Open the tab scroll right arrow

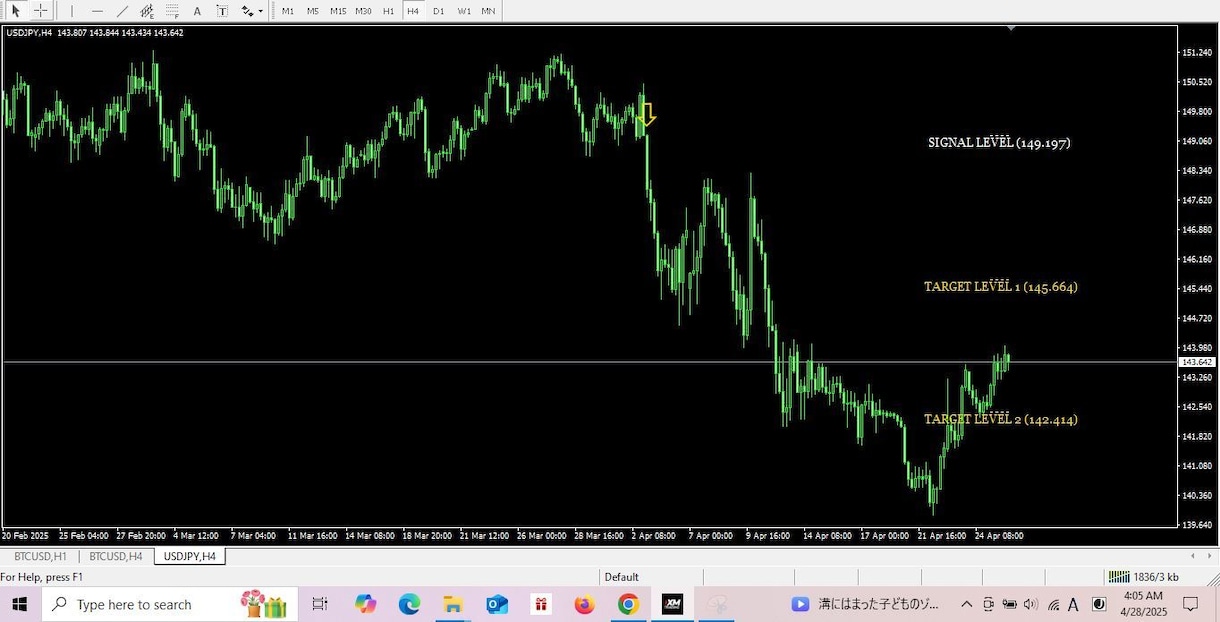click(1208, 556)
